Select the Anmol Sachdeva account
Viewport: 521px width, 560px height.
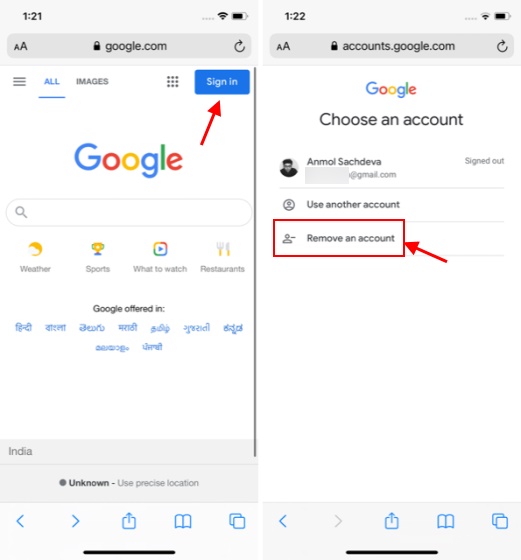391,168
